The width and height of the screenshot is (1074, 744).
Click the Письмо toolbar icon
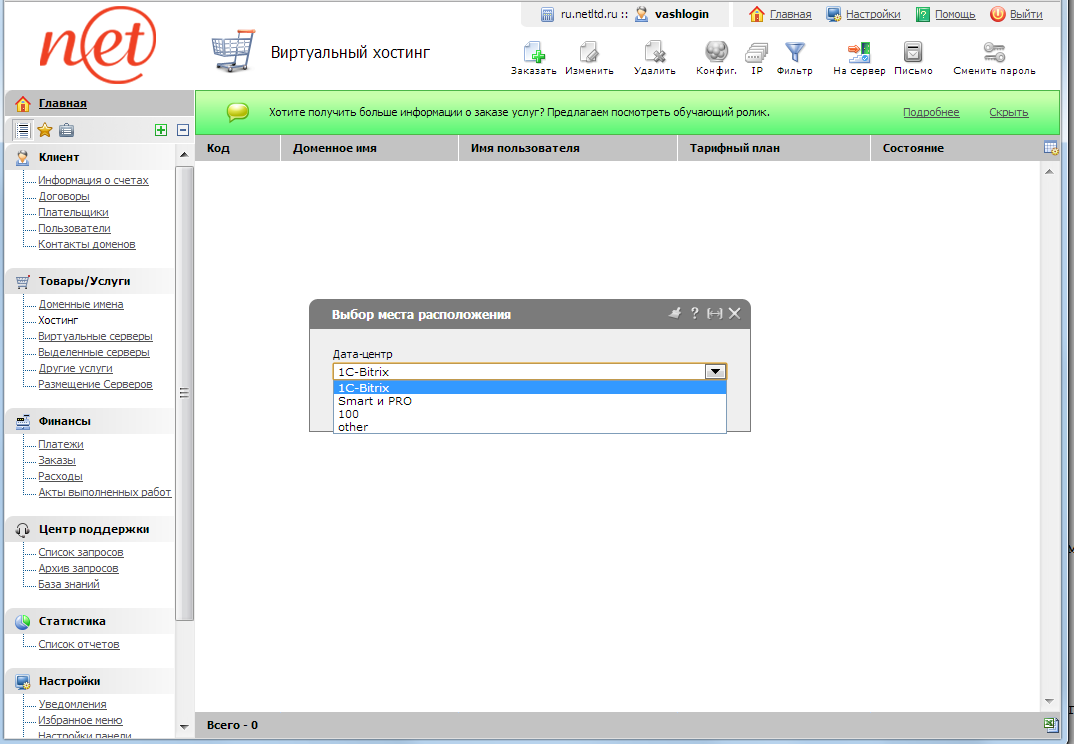point(912,53)
